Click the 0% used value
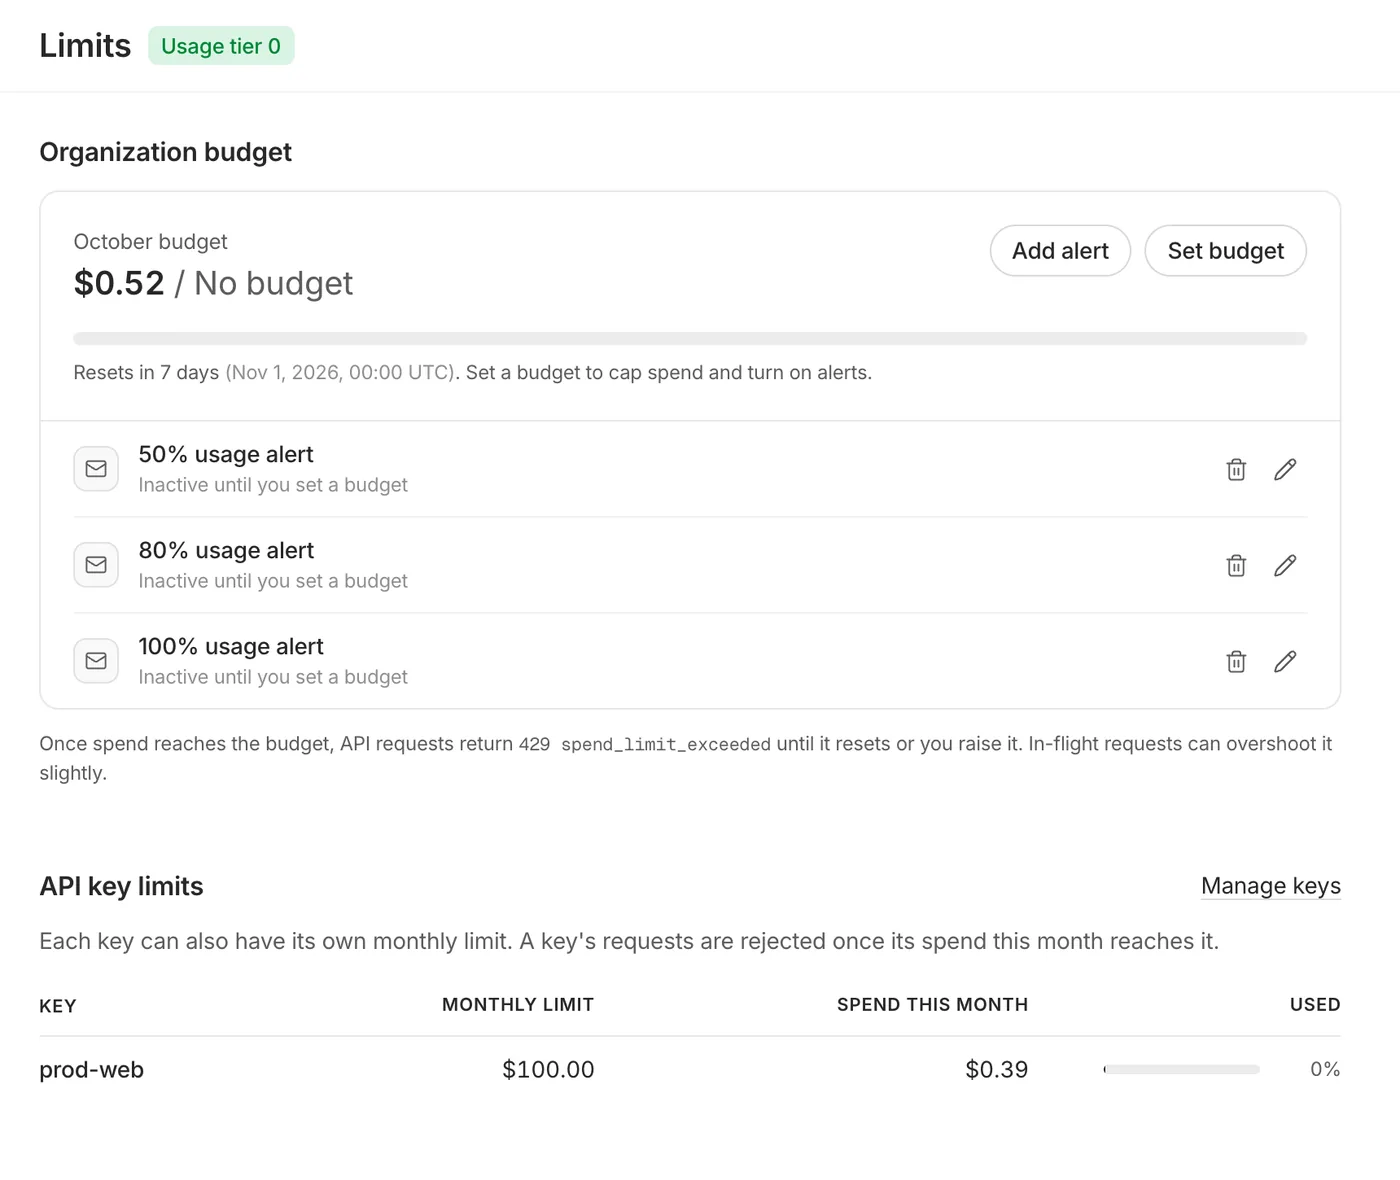Screen dimensions: 1400x1180 (x=1325, y=1069)
